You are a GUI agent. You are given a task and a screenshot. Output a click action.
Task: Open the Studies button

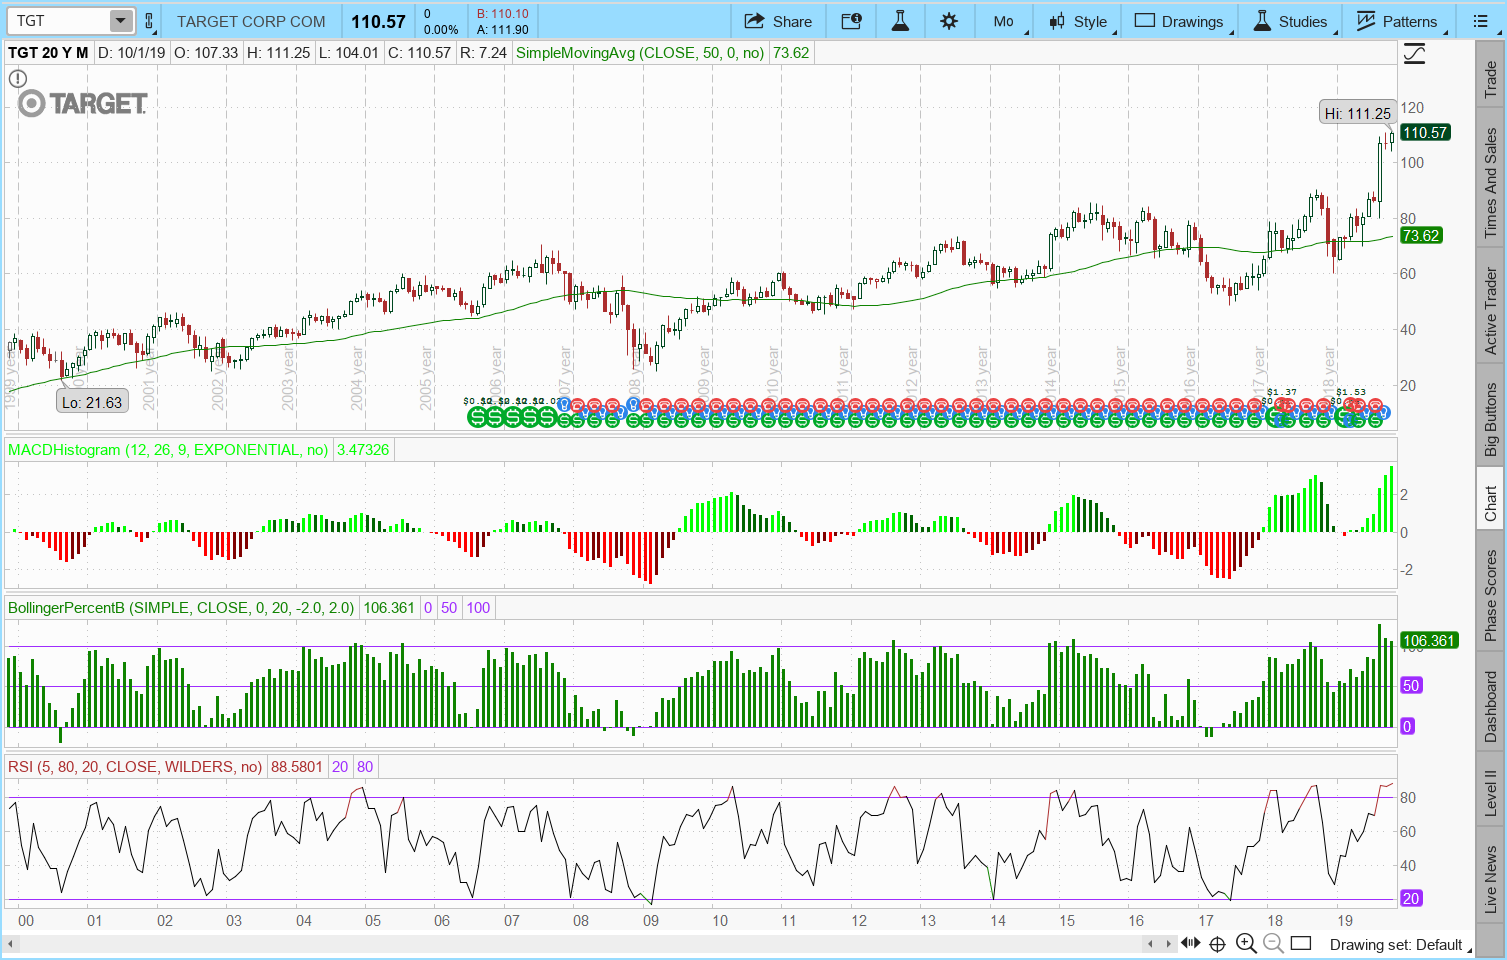tap(1291, 21)
